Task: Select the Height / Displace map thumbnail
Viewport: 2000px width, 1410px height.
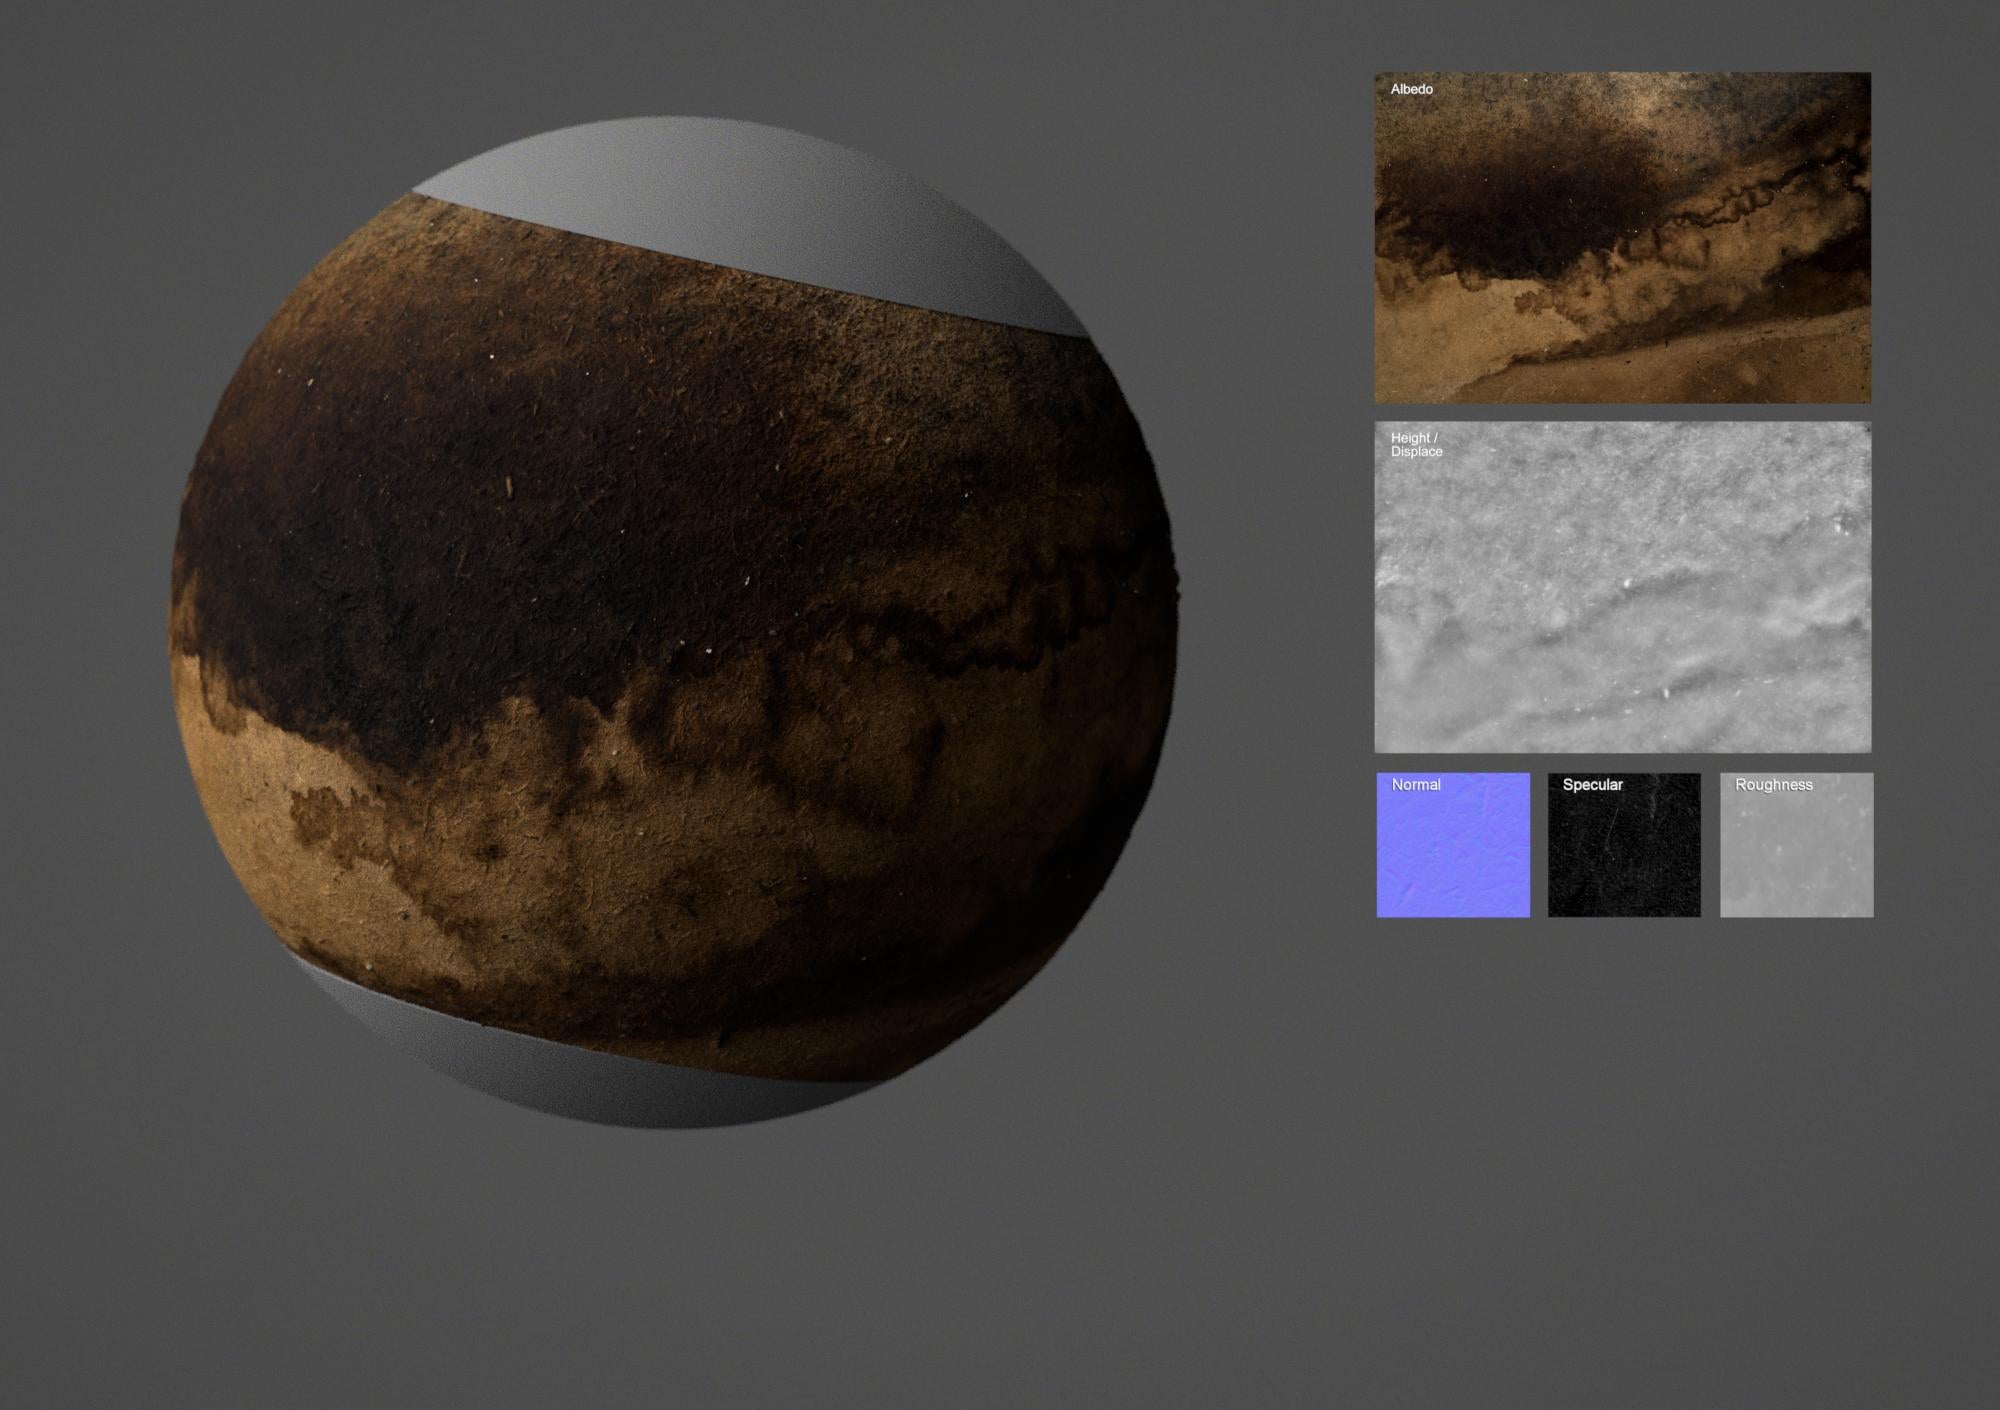Action: (1622, 587)
